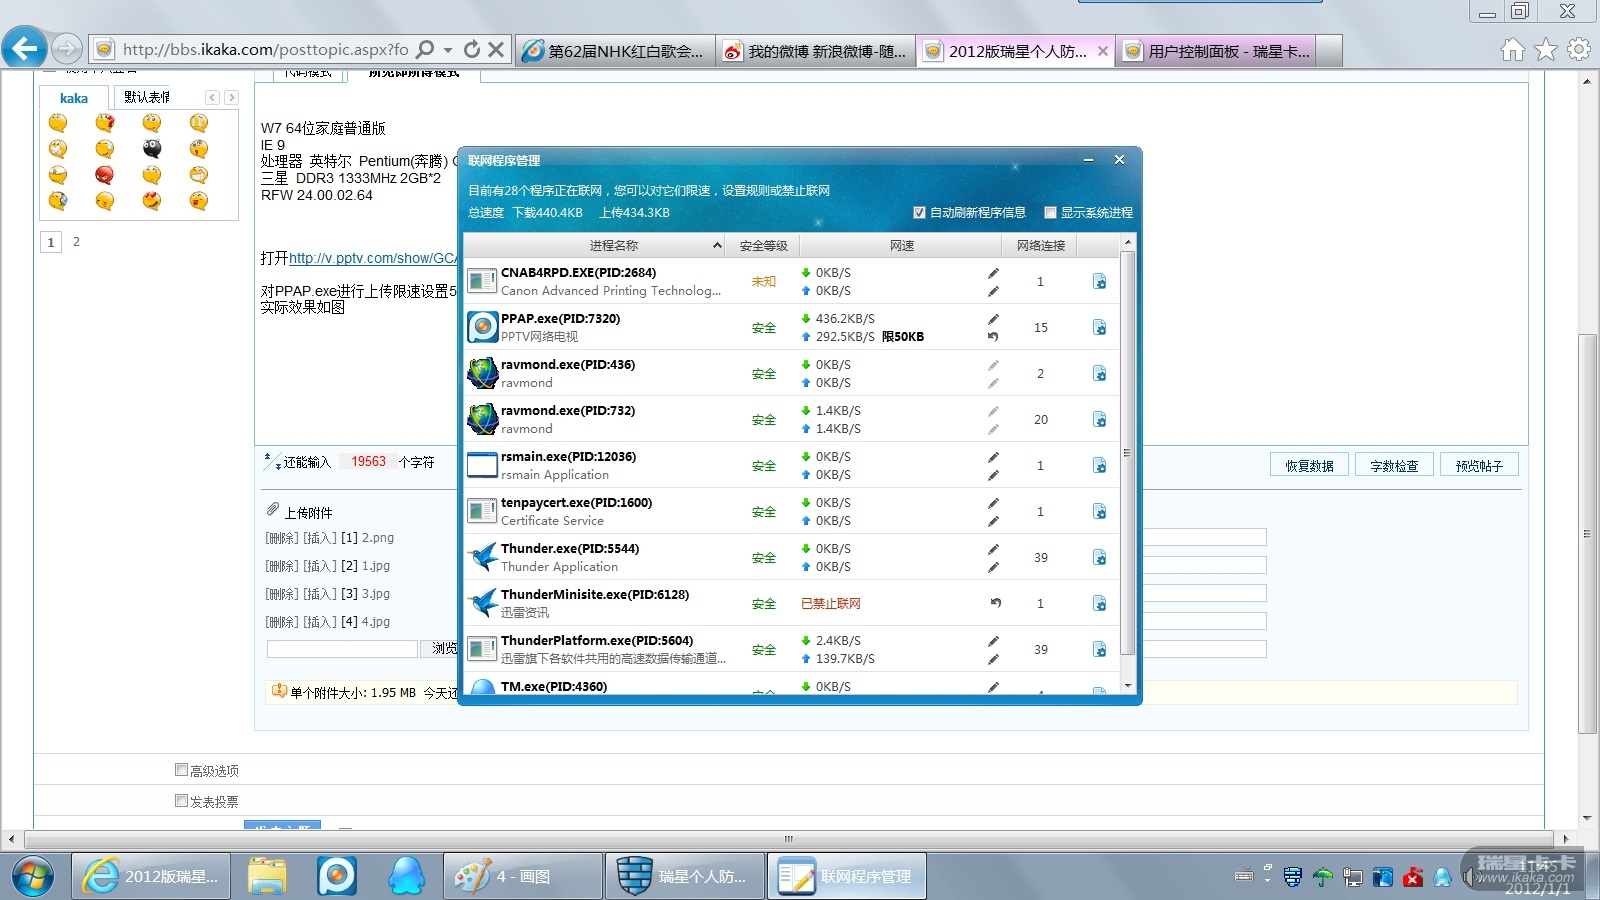Viewport: 1600px width, 900px height.
Task: Open the IE home page button
Action: 1513,49
